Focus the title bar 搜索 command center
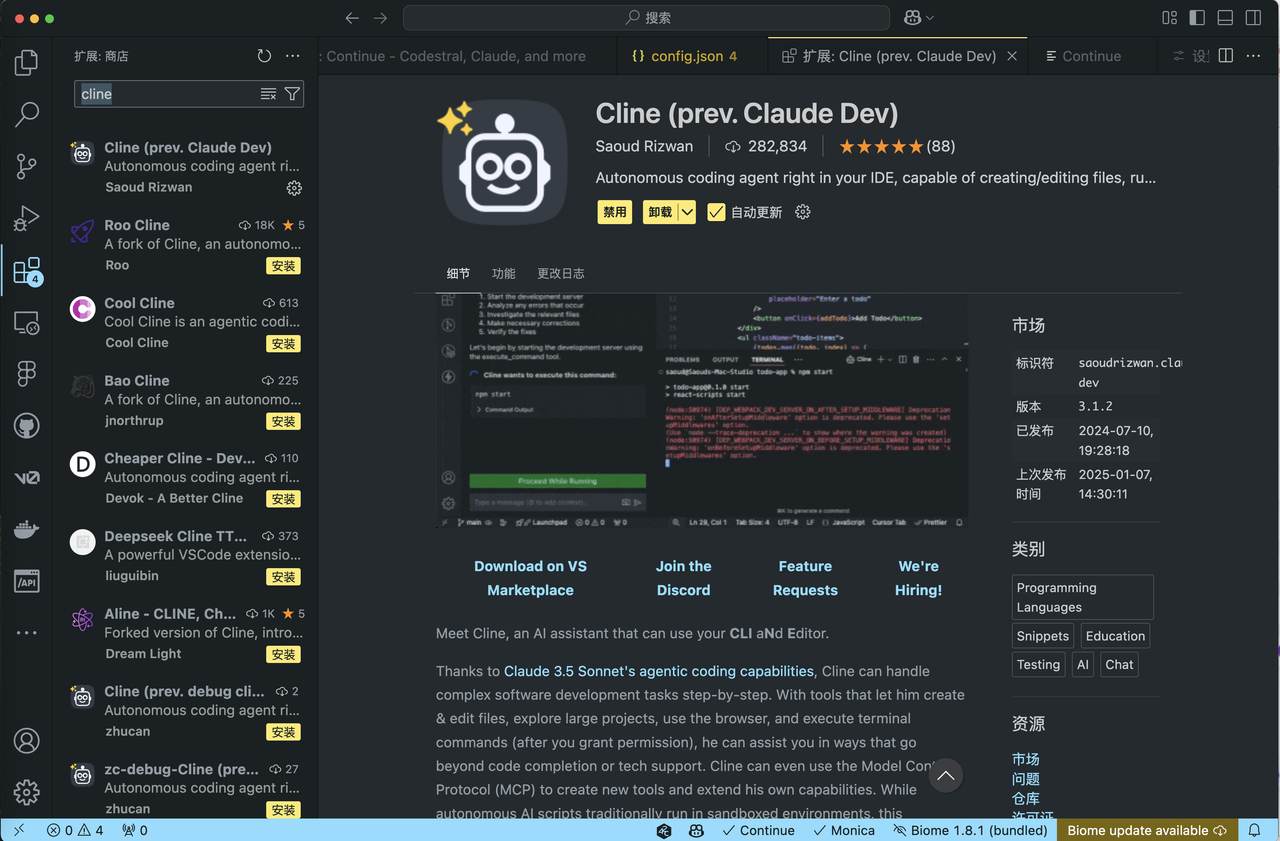This screenshot has height=841, width=1280. point(646,18)
